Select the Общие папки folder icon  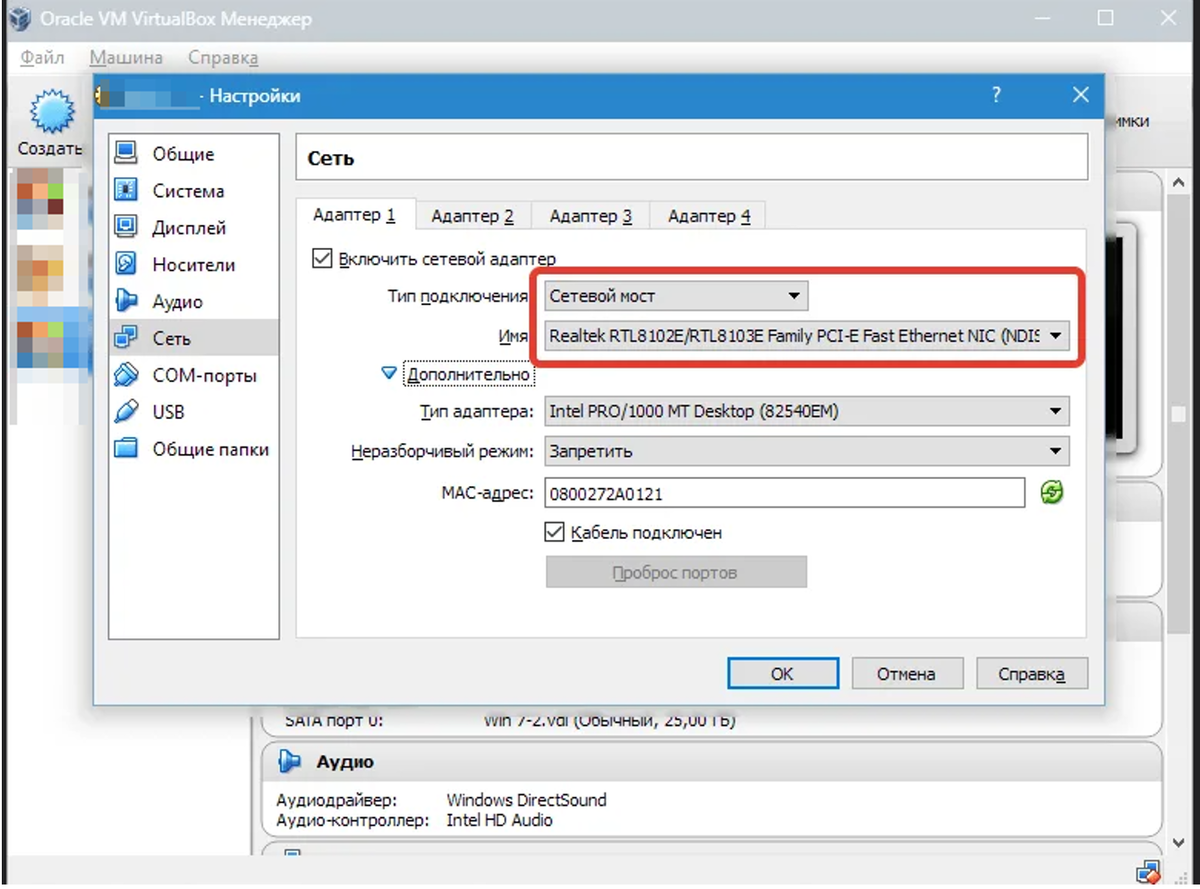(x=126, y=449)
